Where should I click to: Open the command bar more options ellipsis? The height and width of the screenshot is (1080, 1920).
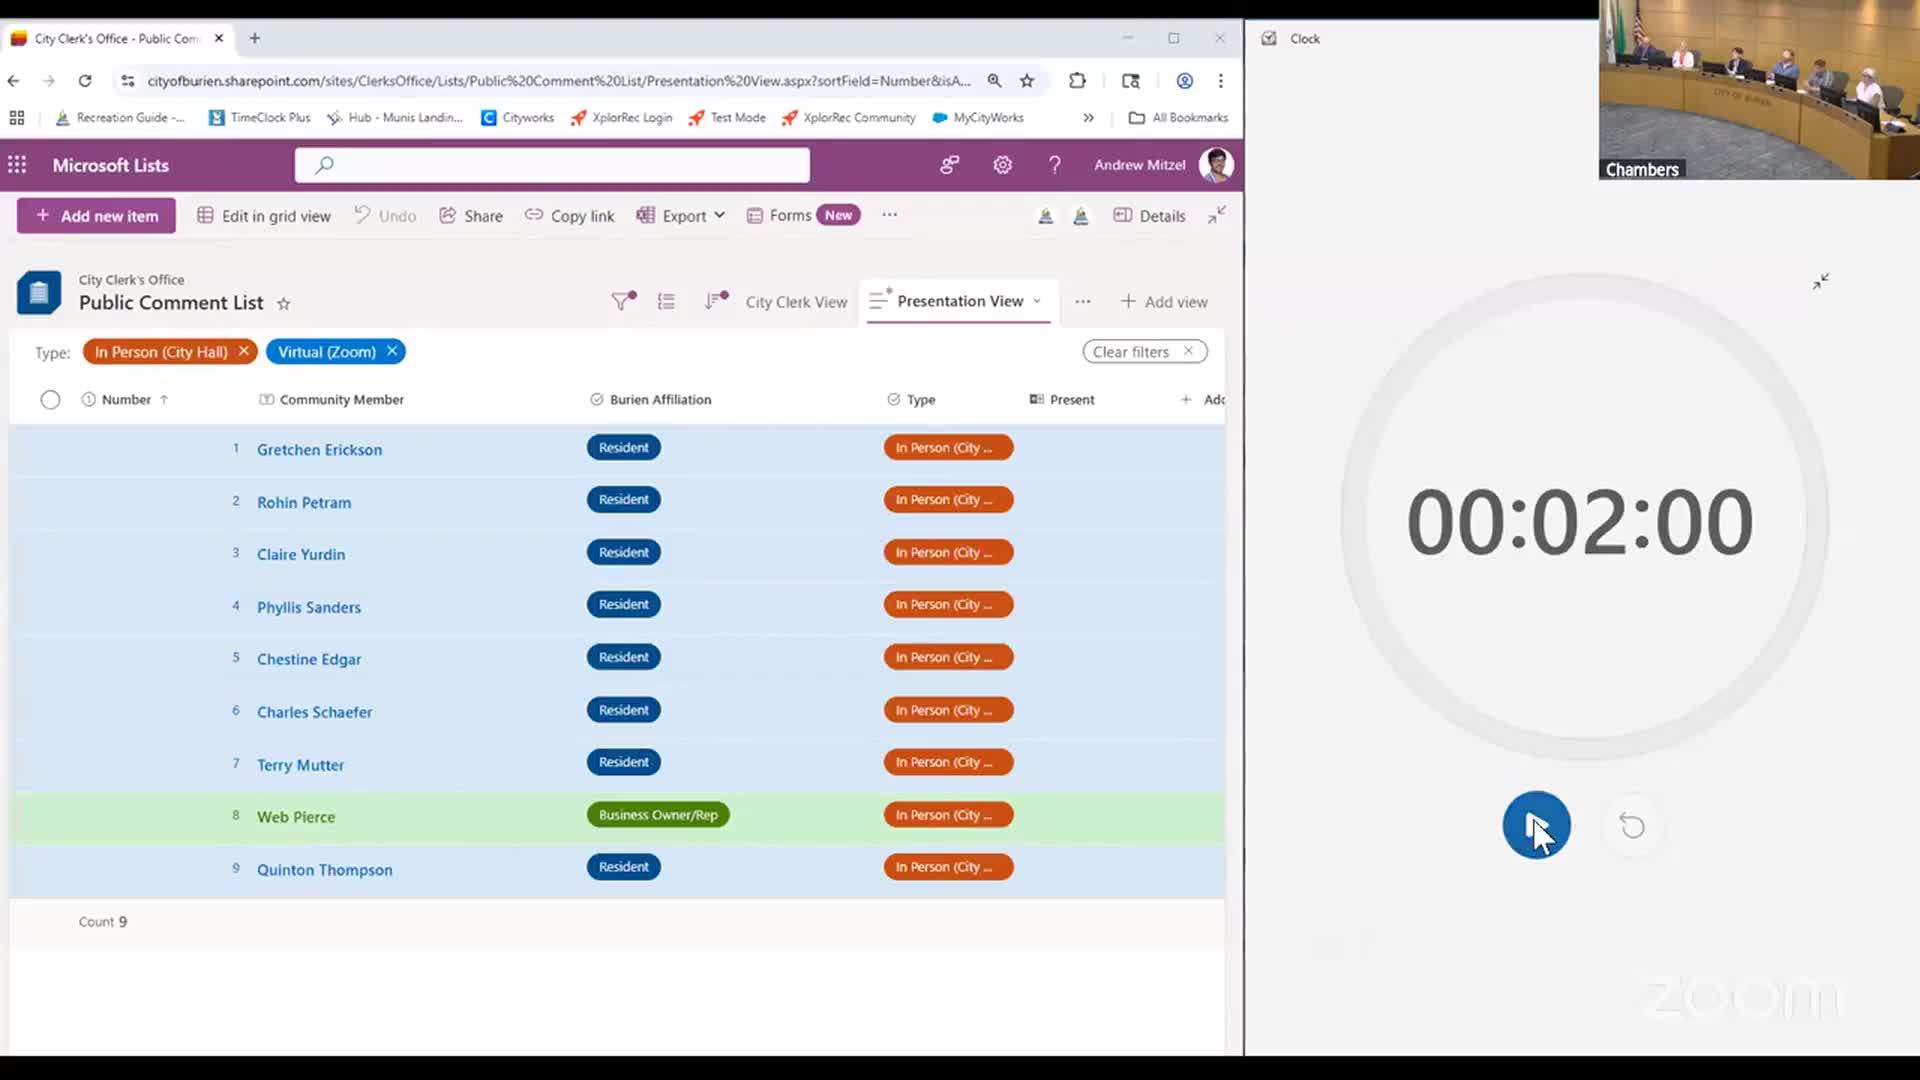coord(889,215)
